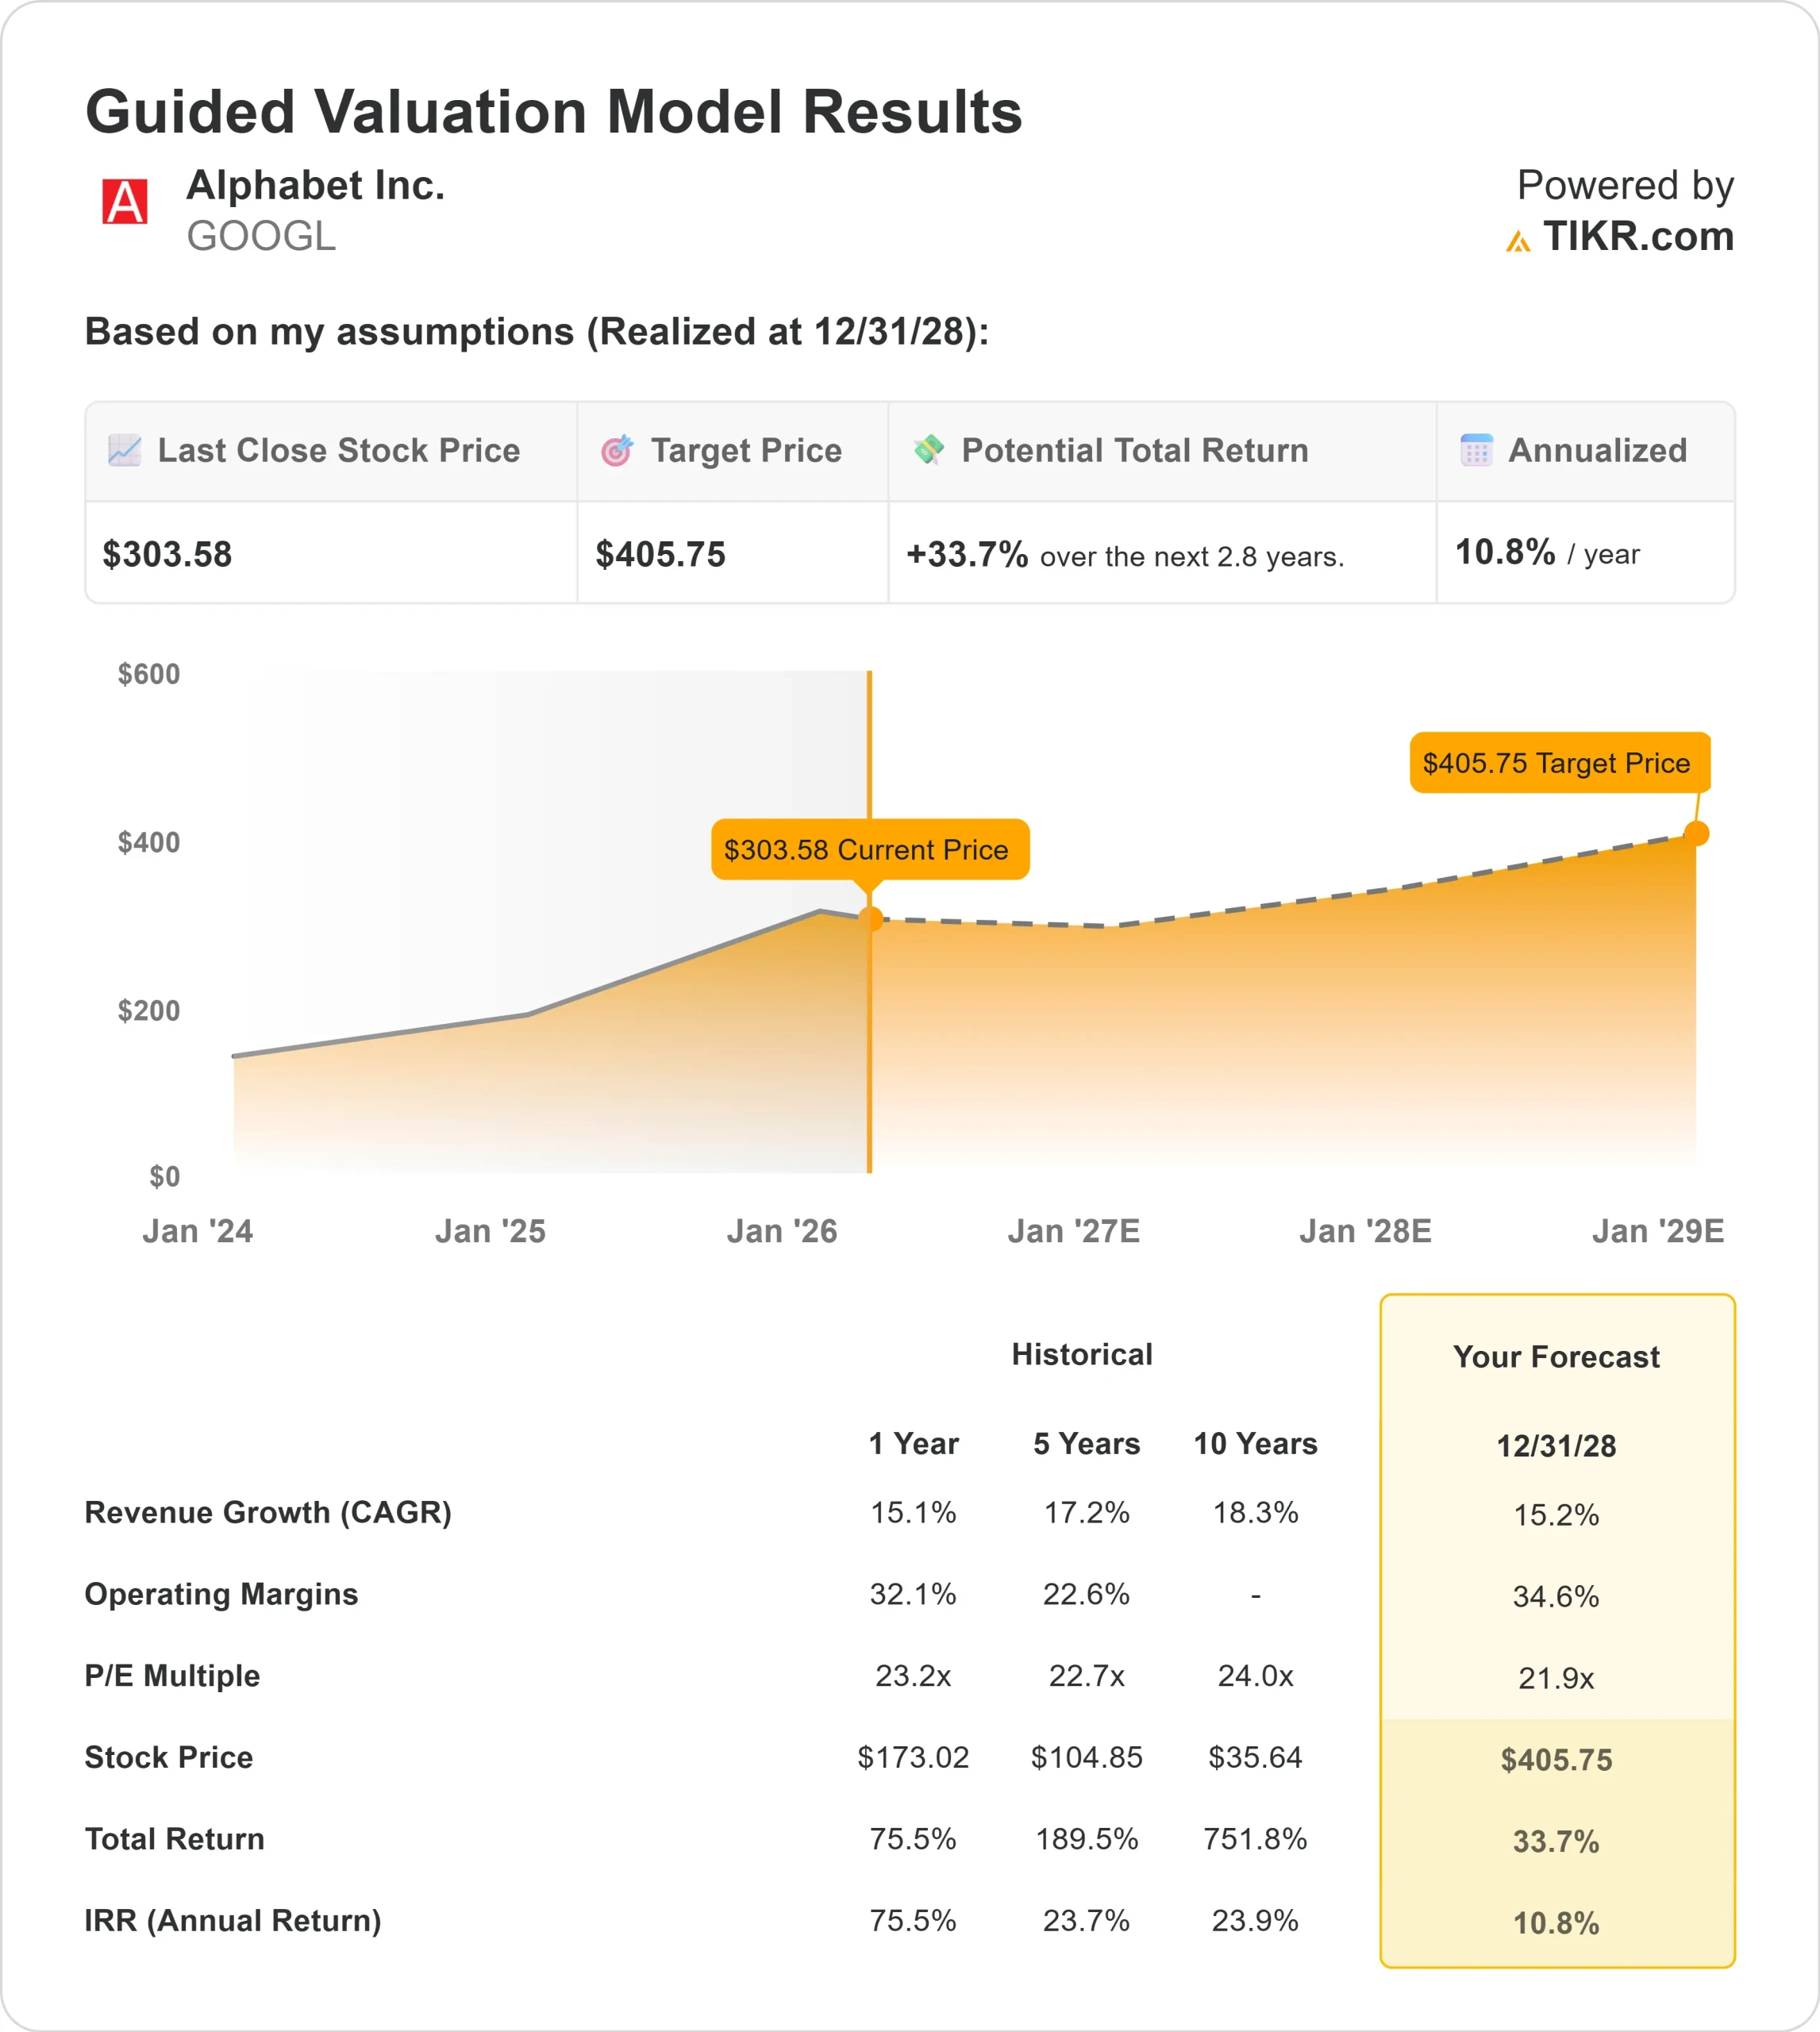1820x2032 pixels.
Task: Click the TIKR orange logo mark
Action: click(1518, 241)
